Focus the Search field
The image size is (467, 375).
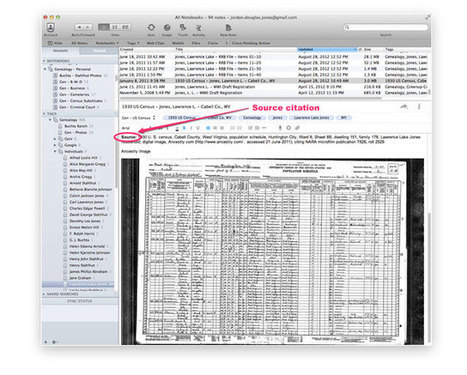pyautogui.click(x=386, y=27)
